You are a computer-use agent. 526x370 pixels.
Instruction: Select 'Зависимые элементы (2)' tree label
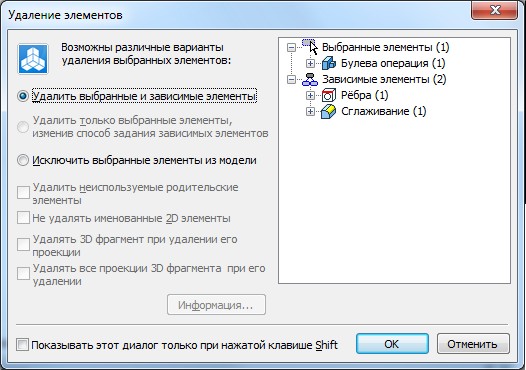(384, 80)
